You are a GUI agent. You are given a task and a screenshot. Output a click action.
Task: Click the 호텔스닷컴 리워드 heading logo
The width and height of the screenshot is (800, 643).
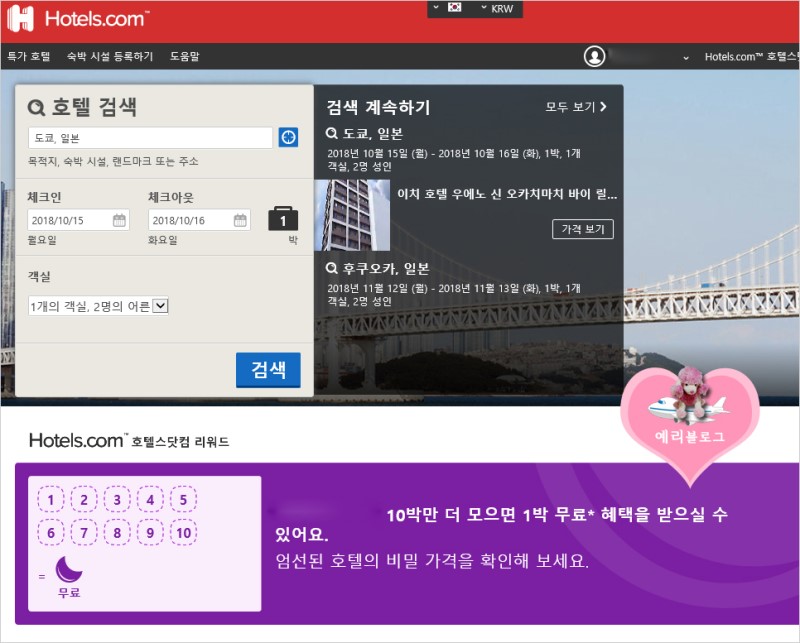point(129,440)
